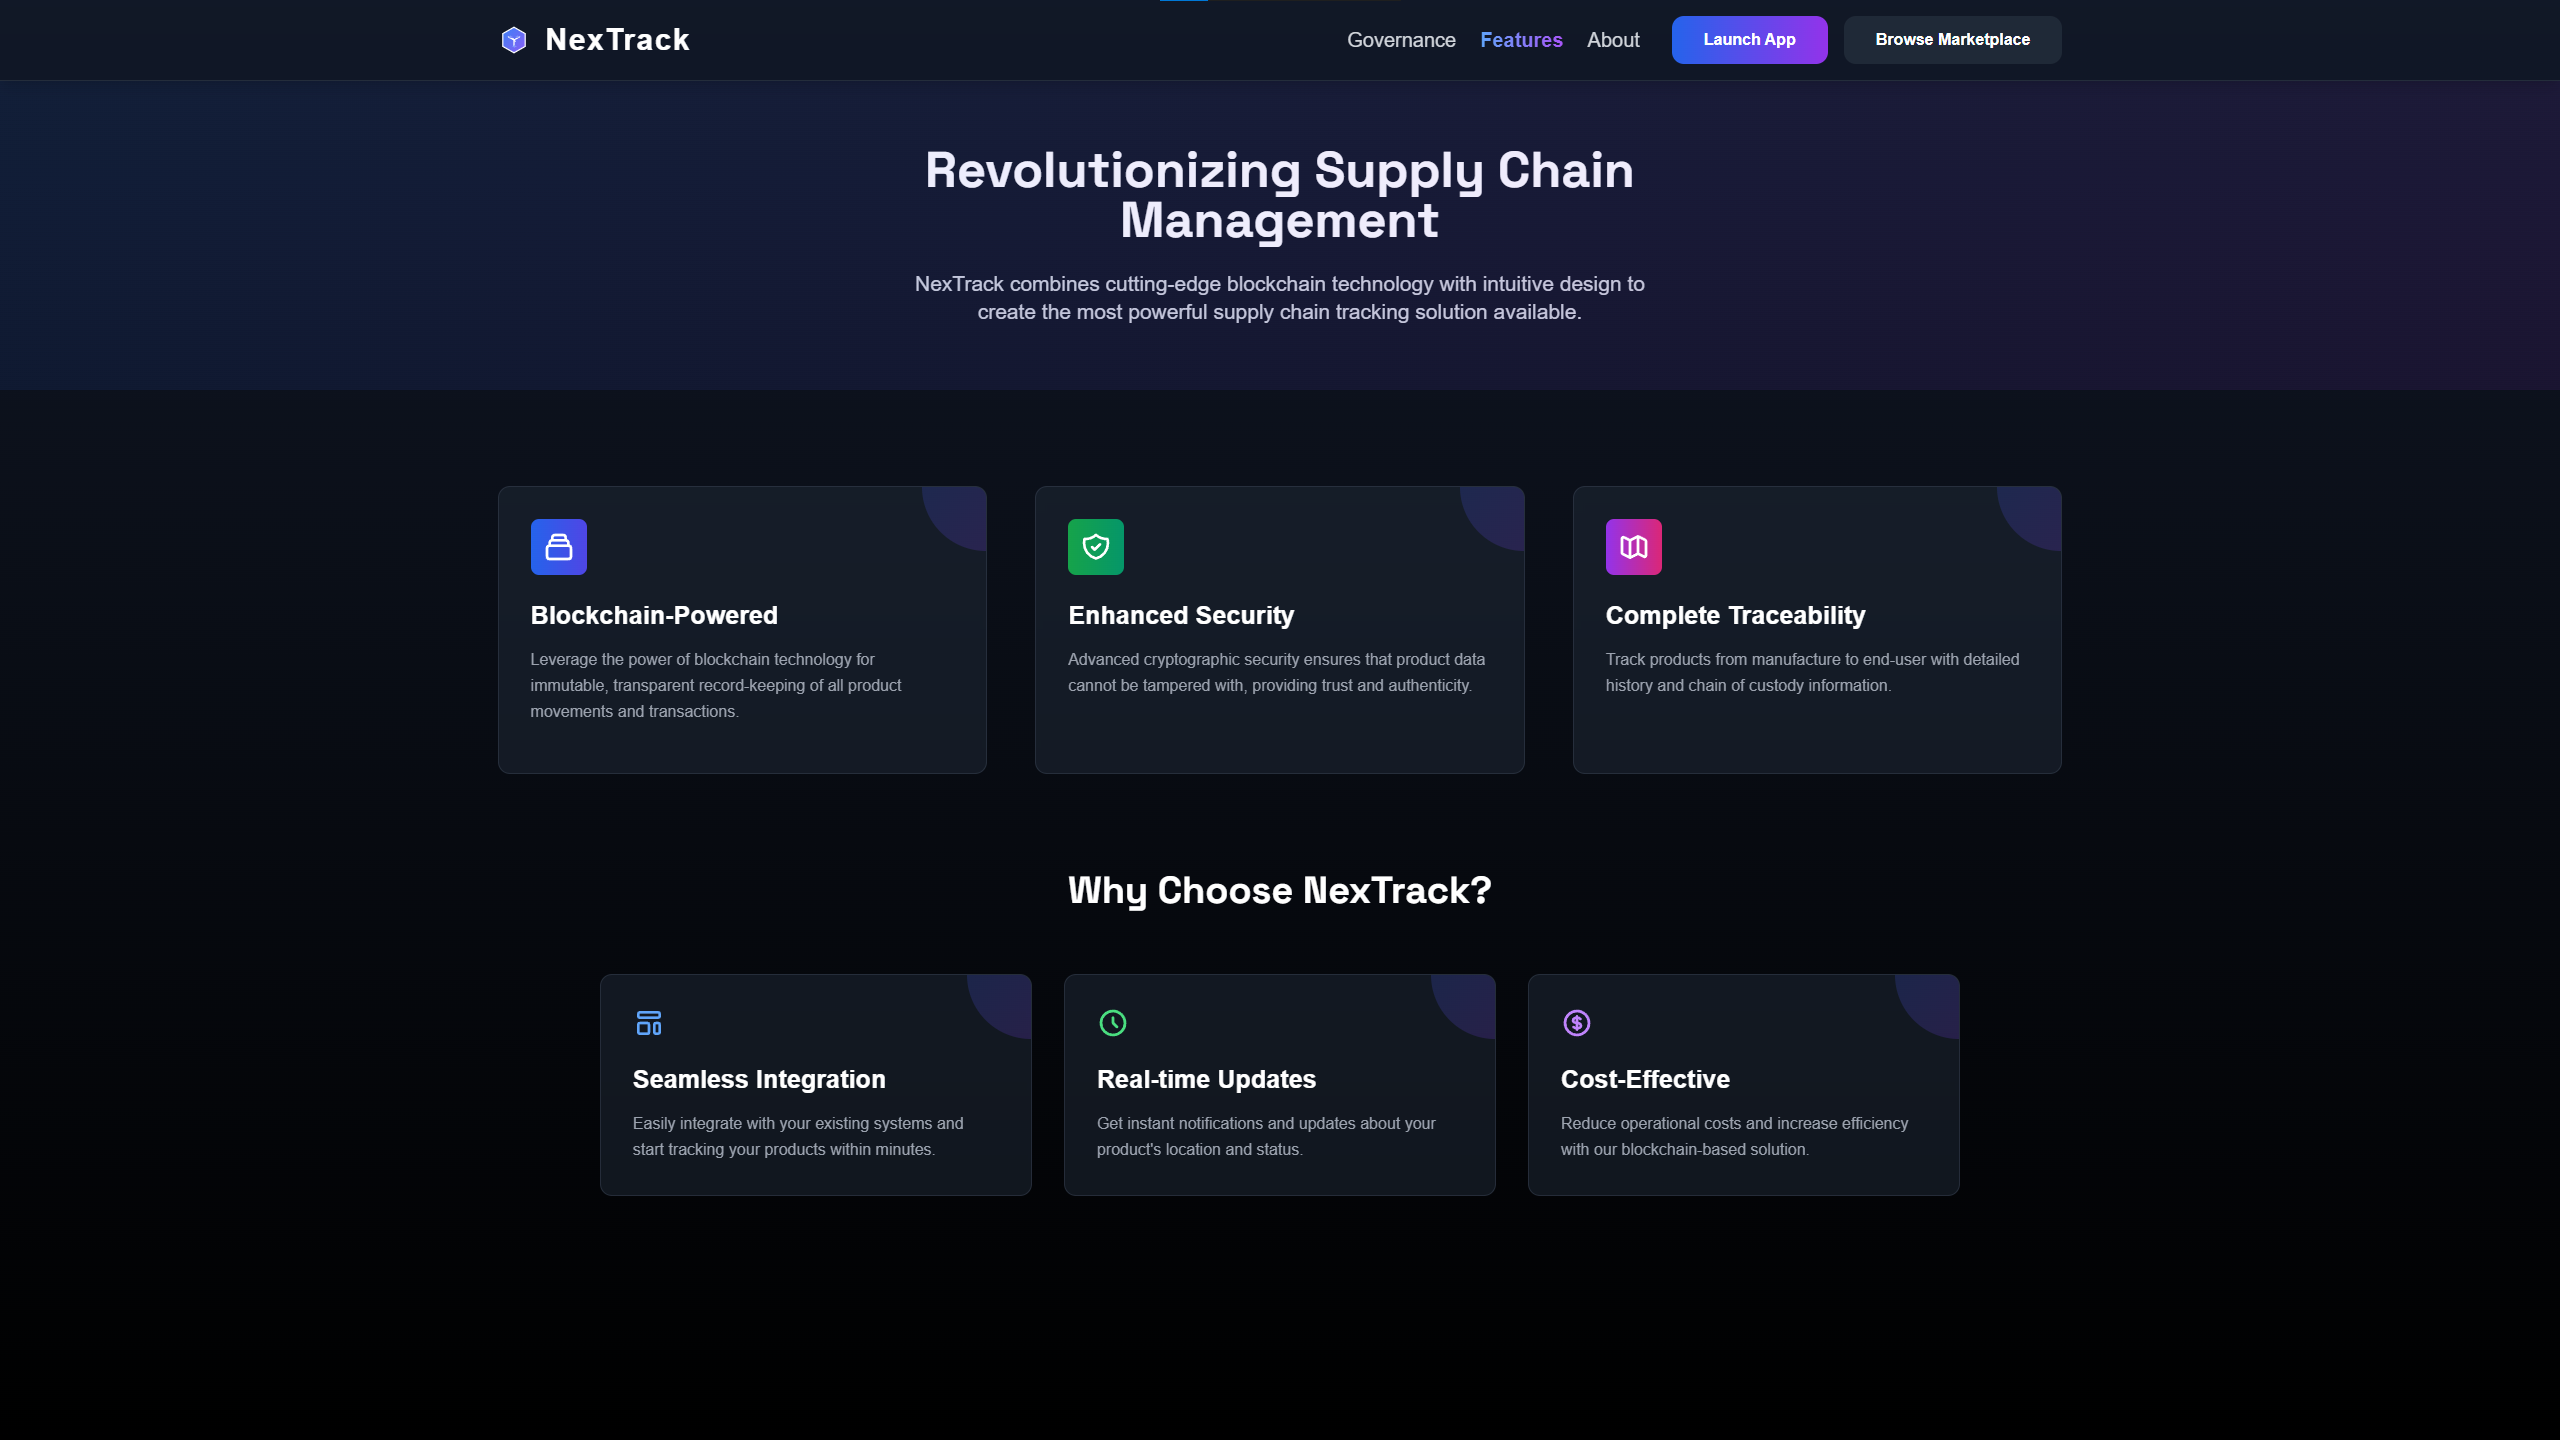2560x1440 pixels.
Task: Click the Cost-Effective card heading
Action: point(1644,1079)
